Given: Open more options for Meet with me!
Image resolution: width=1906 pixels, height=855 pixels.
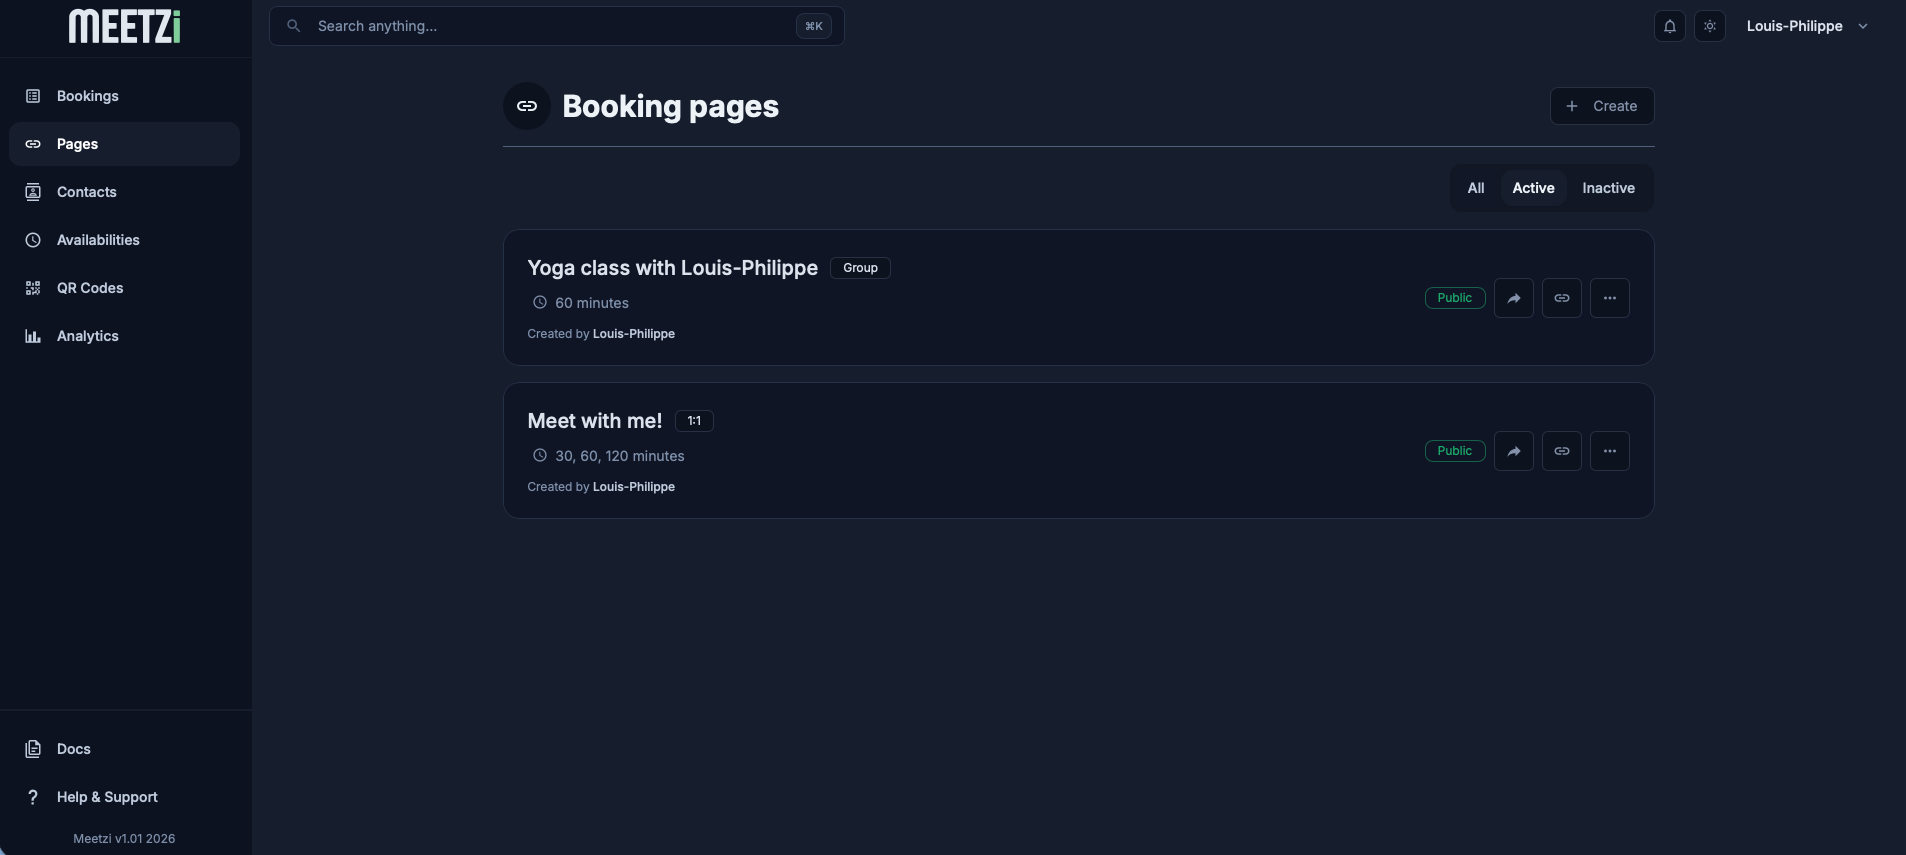Looking at the screenshot, I should click(1610, 451).
